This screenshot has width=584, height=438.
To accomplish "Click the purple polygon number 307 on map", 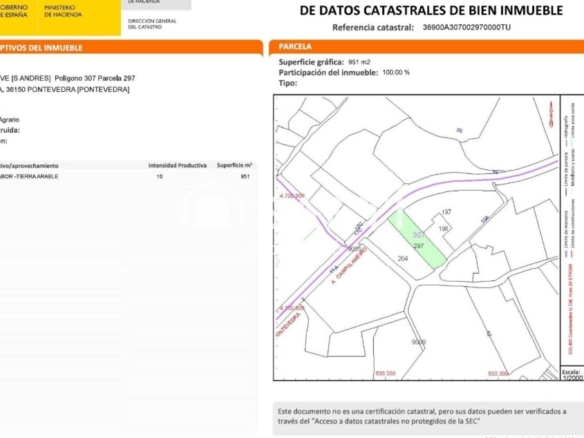I will (x=419, y=235).
